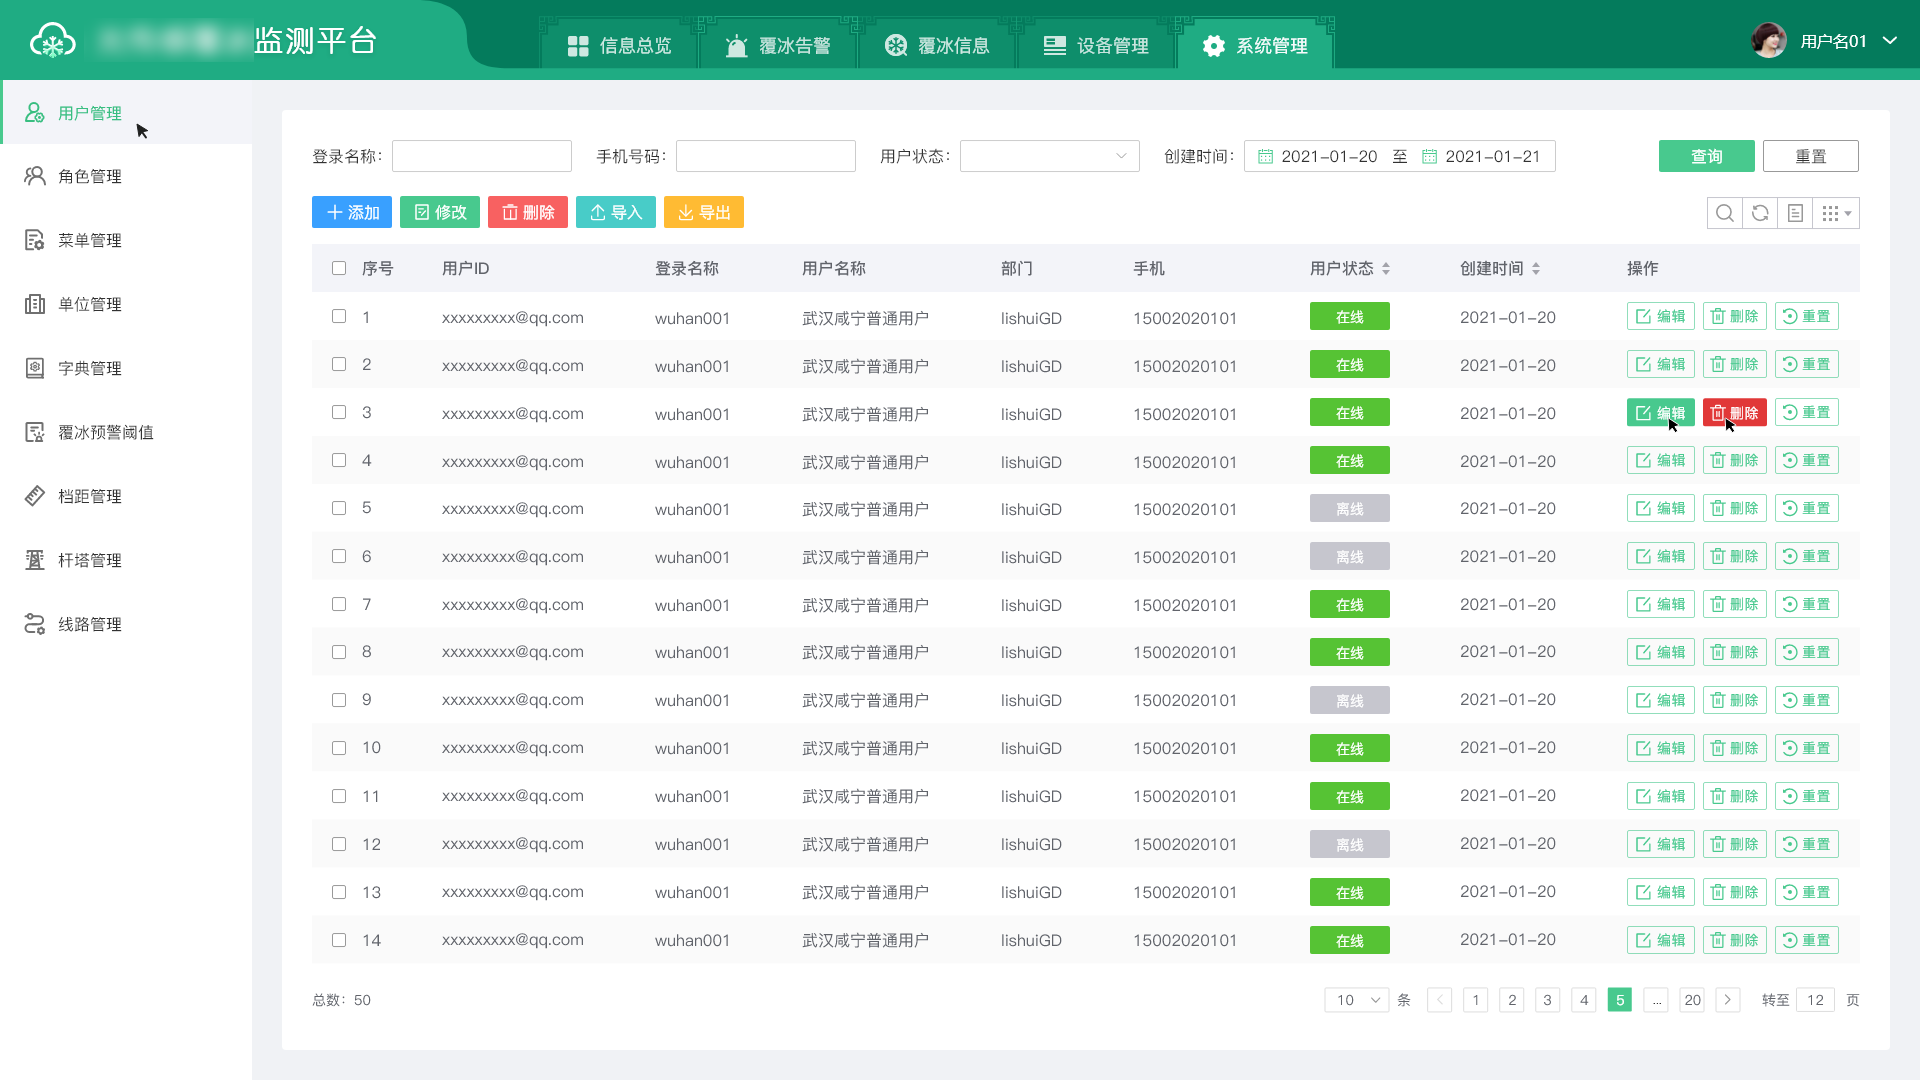Viewport: 1920px width, 1080px height.
Task: Click the refresh table icon
Action: [x=1760, y=213]
